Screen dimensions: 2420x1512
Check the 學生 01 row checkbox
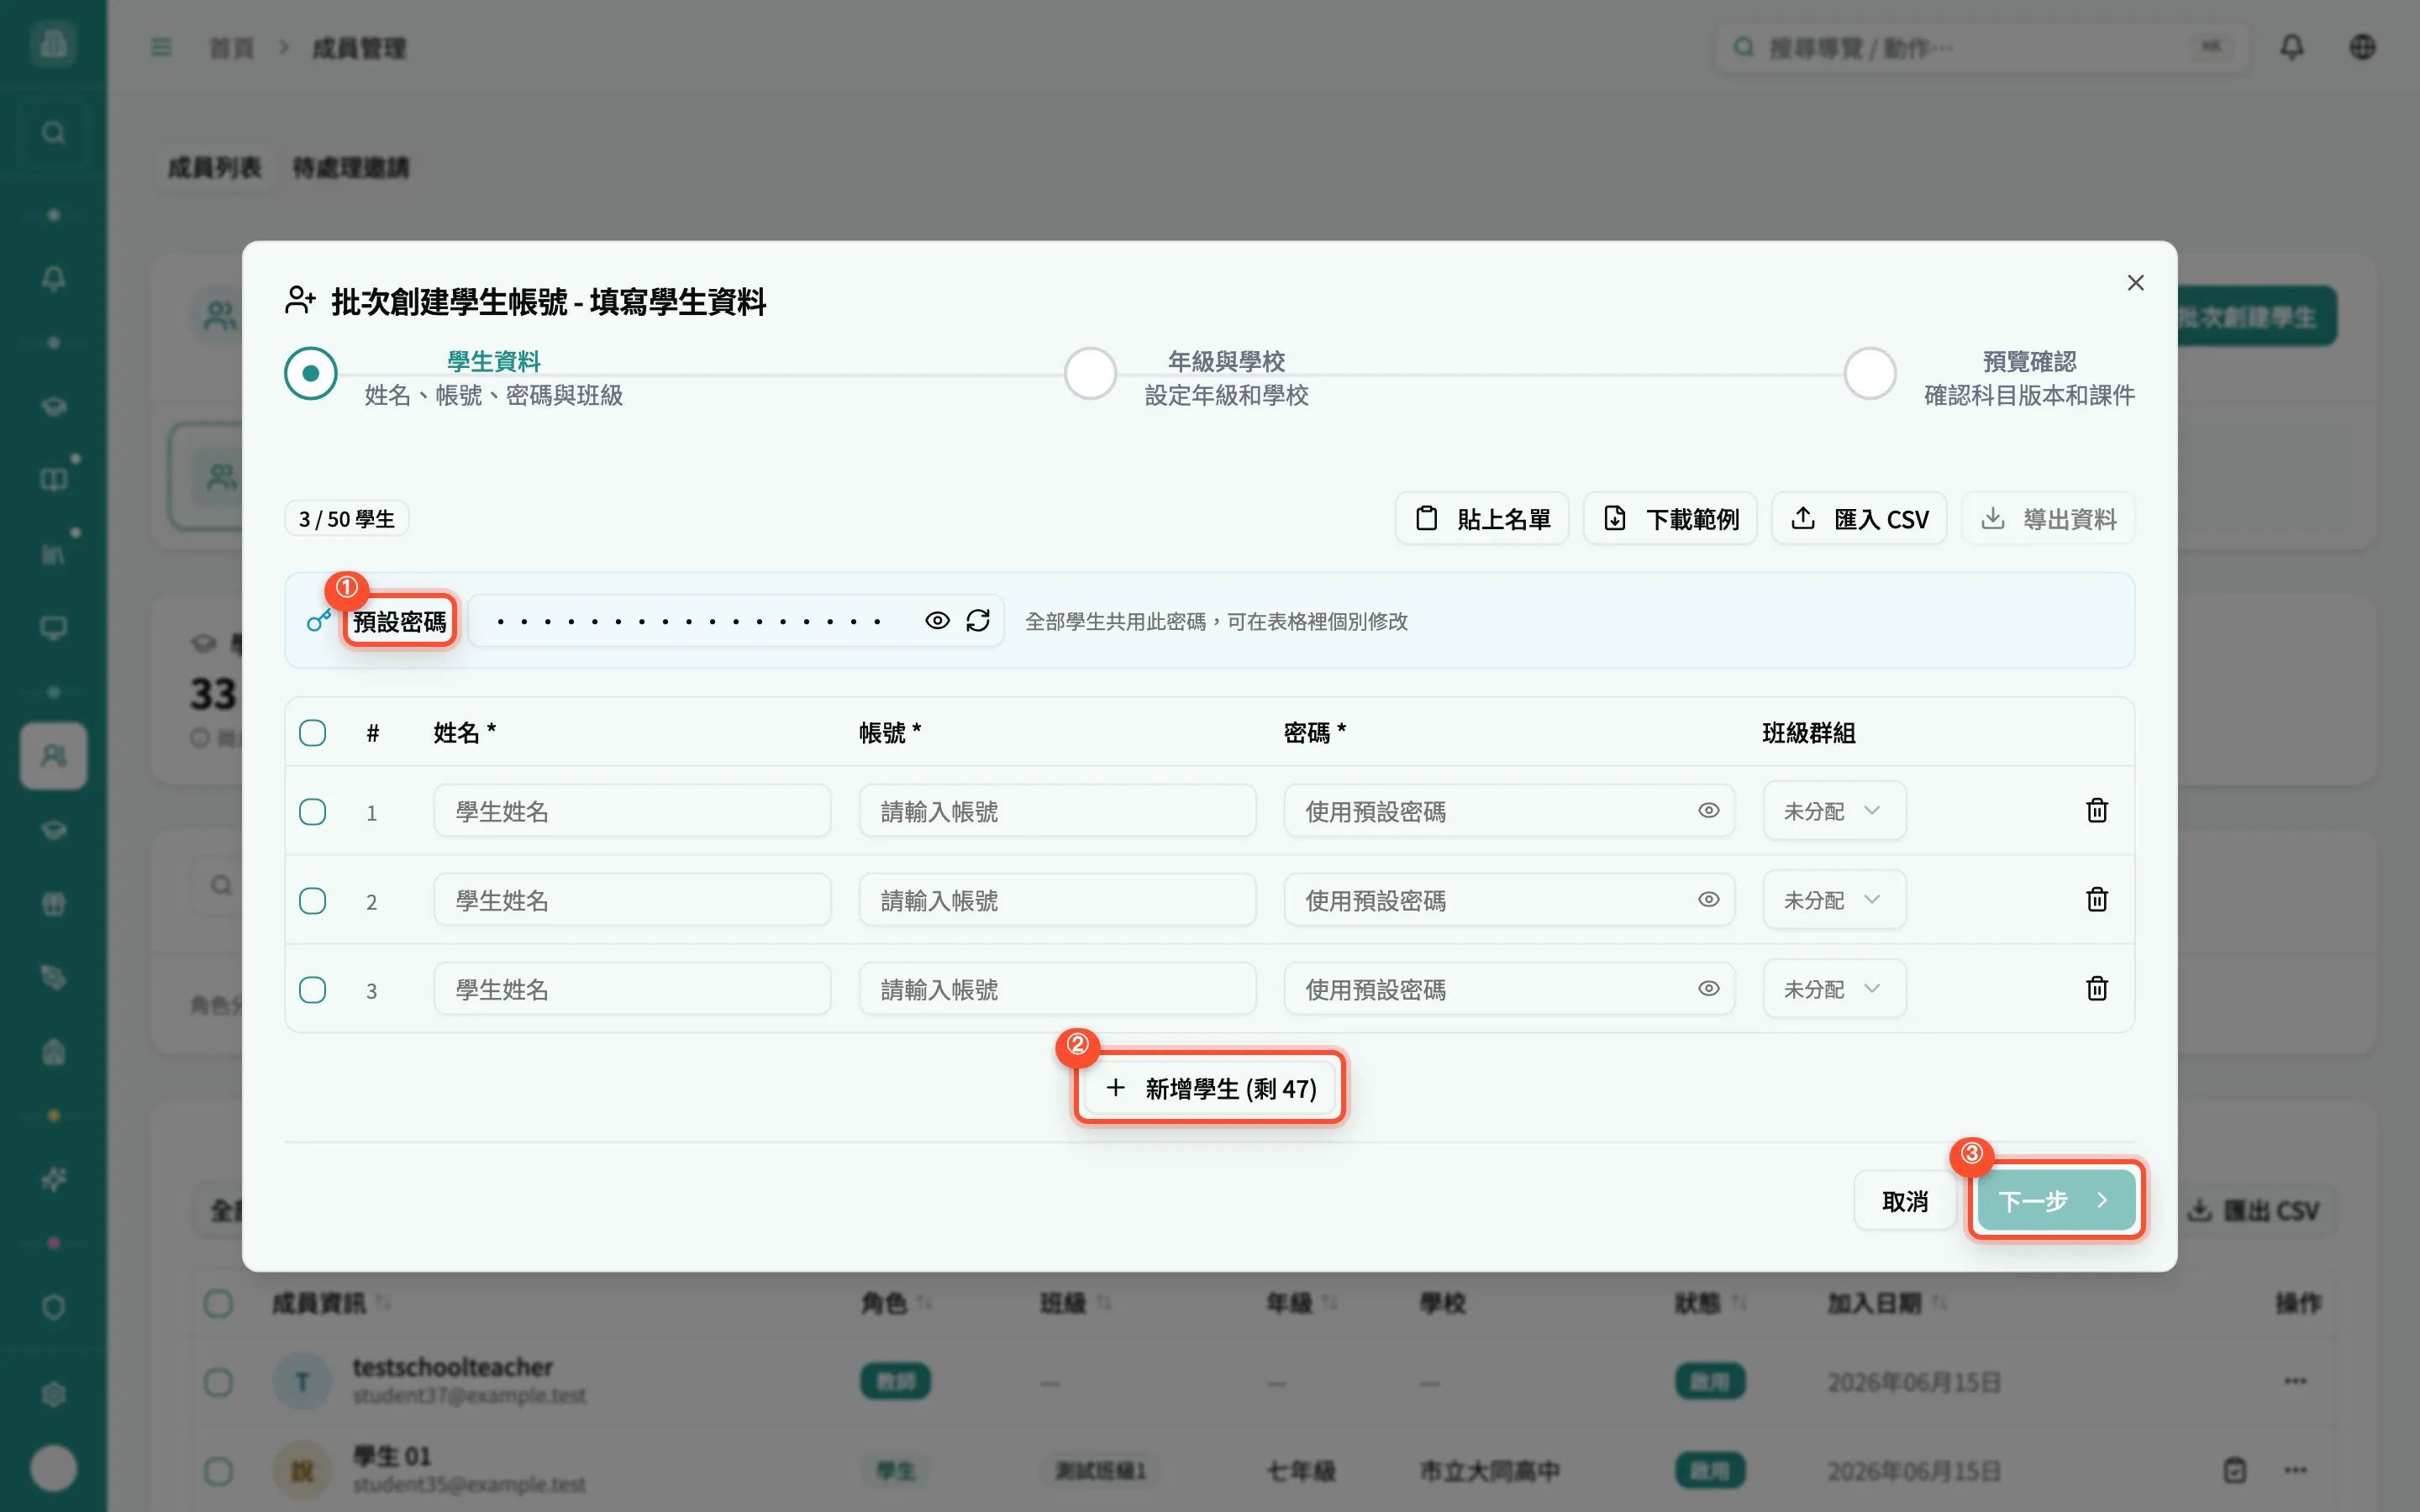coord(218,1471)
